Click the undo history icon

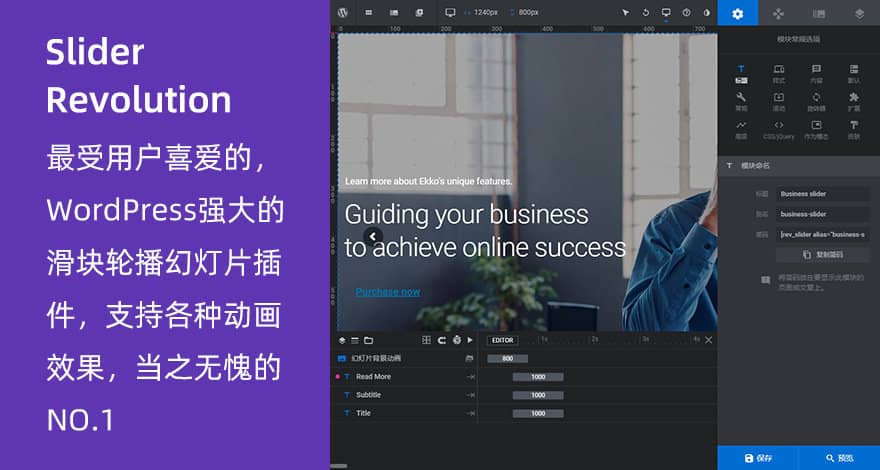click(x=645, y=12)
